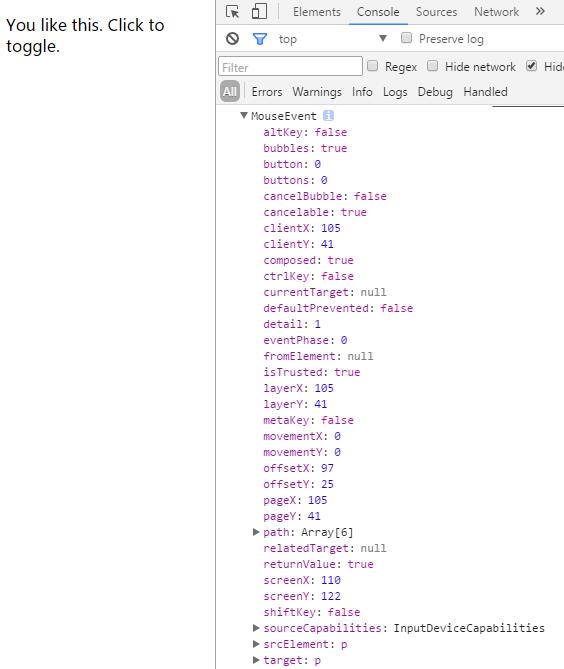Click the 'clientY: 41' property
The width and height of the screenshot is (564, 669).
point(298,244)
